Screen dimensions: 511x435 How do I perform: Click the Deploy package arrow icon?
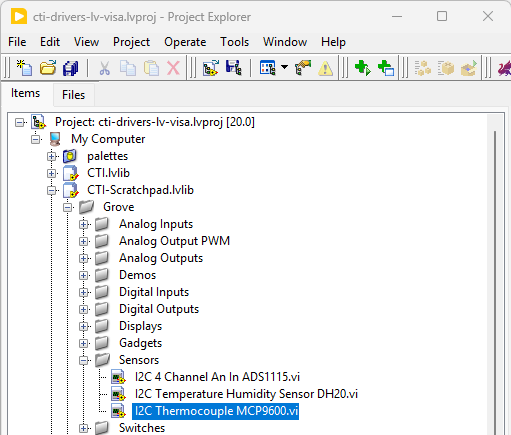pyautogui.click(x=469, y=68)
